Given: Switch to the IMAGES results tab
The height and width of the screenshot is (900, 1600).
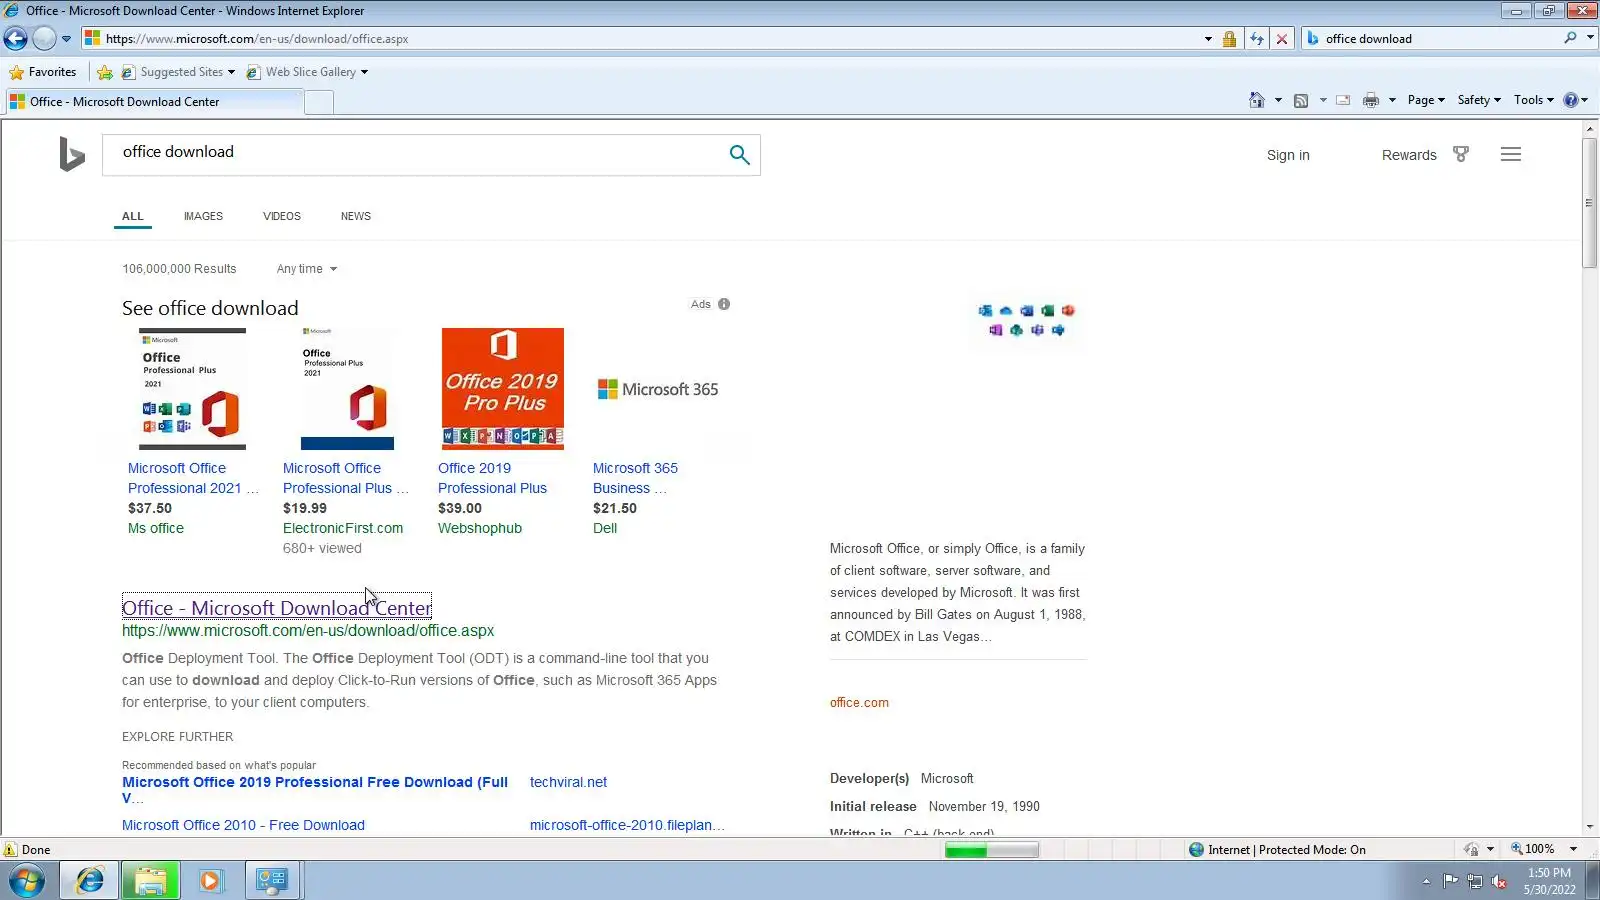Looking at the screenshot, I should coord(203,216).
